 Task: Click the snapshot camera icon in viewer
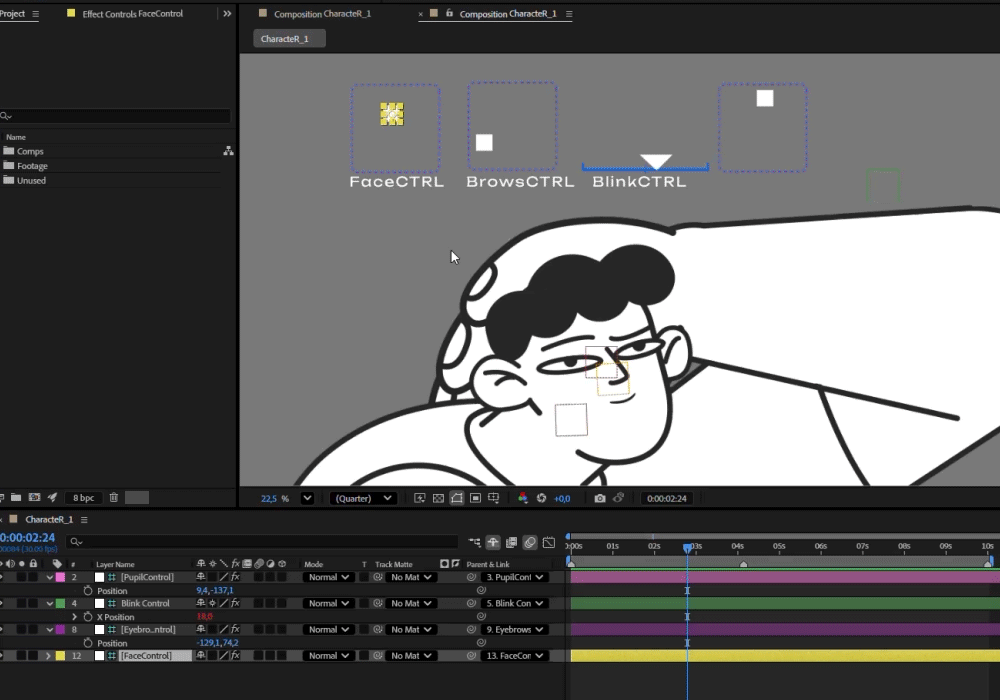coord(600,498)
